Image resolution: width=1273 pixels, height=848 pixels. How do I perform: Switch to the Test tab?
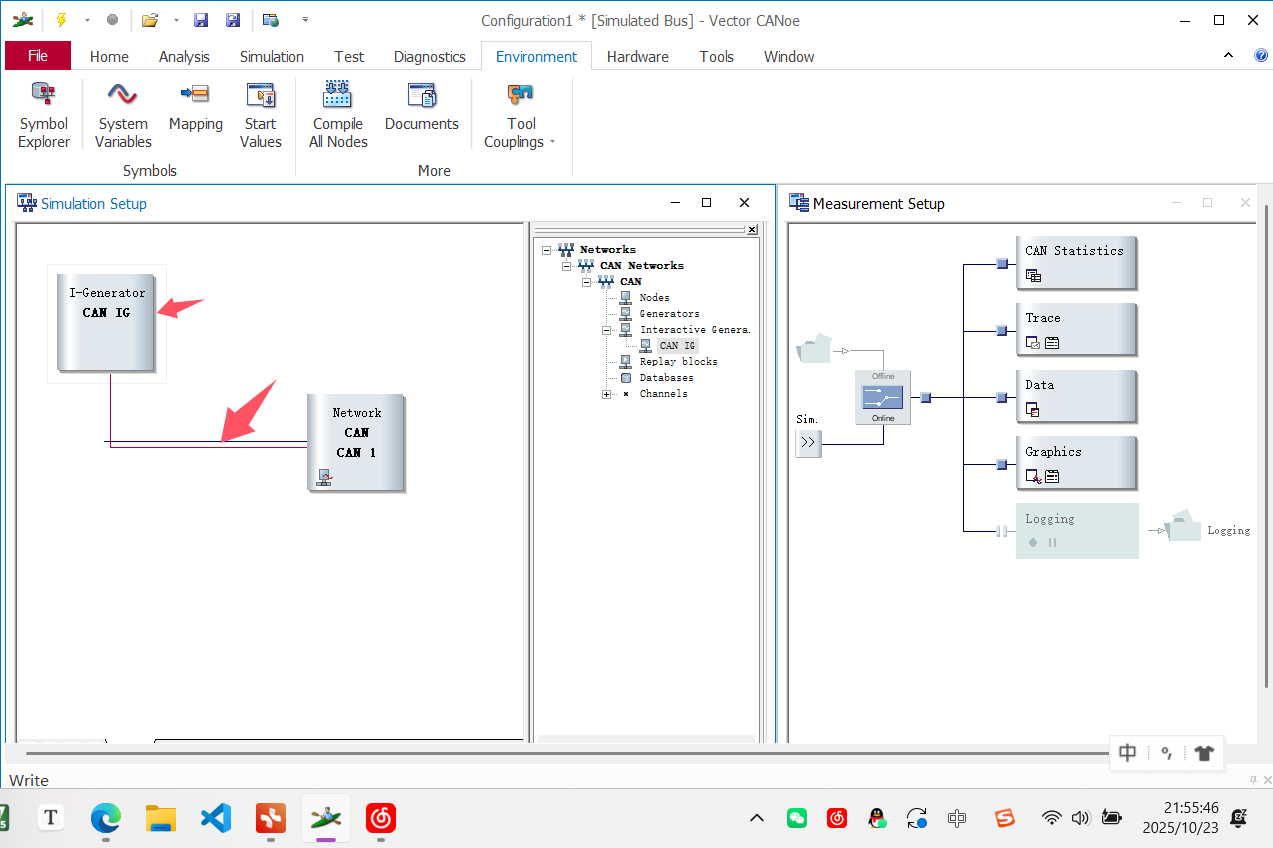coord(349,57)
